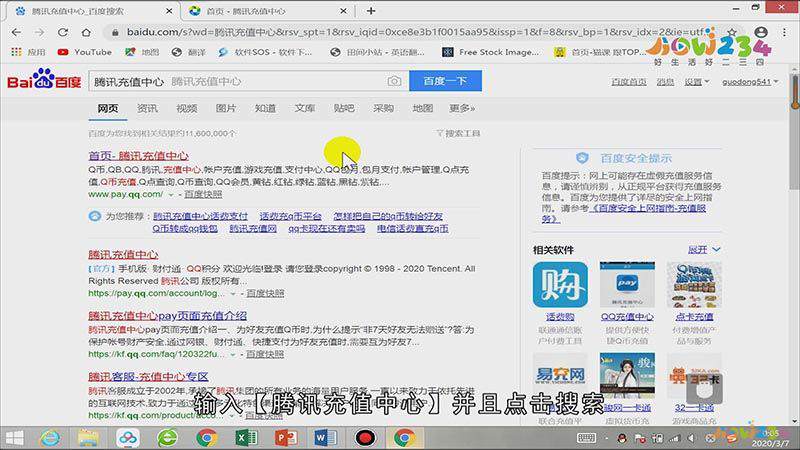
Task: Open the Windows Start button
Action: pyautogui.click(x=14, y=438)
